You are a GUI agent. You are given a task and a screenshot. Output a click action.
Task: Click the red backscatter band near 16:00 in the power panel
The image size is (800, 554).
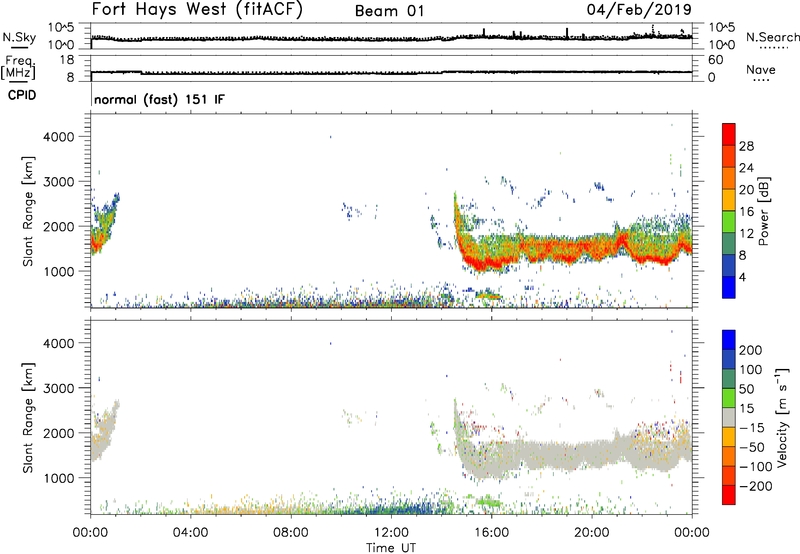[490, 262]
